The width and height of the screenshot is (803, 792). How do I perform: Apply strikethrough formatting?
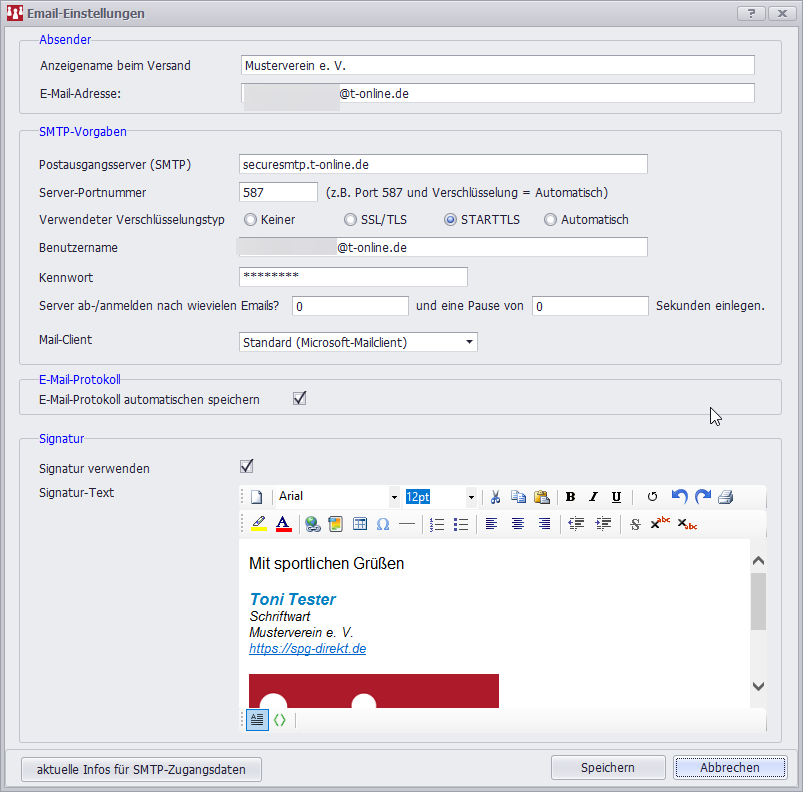point(635,524)
